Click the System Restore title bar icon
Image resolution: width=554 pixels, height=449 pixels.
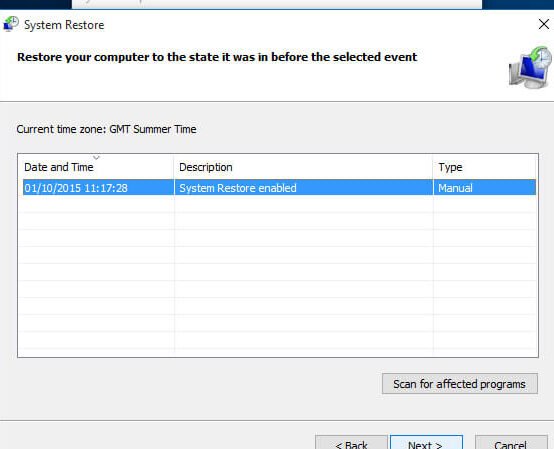[x=11, y=24]
